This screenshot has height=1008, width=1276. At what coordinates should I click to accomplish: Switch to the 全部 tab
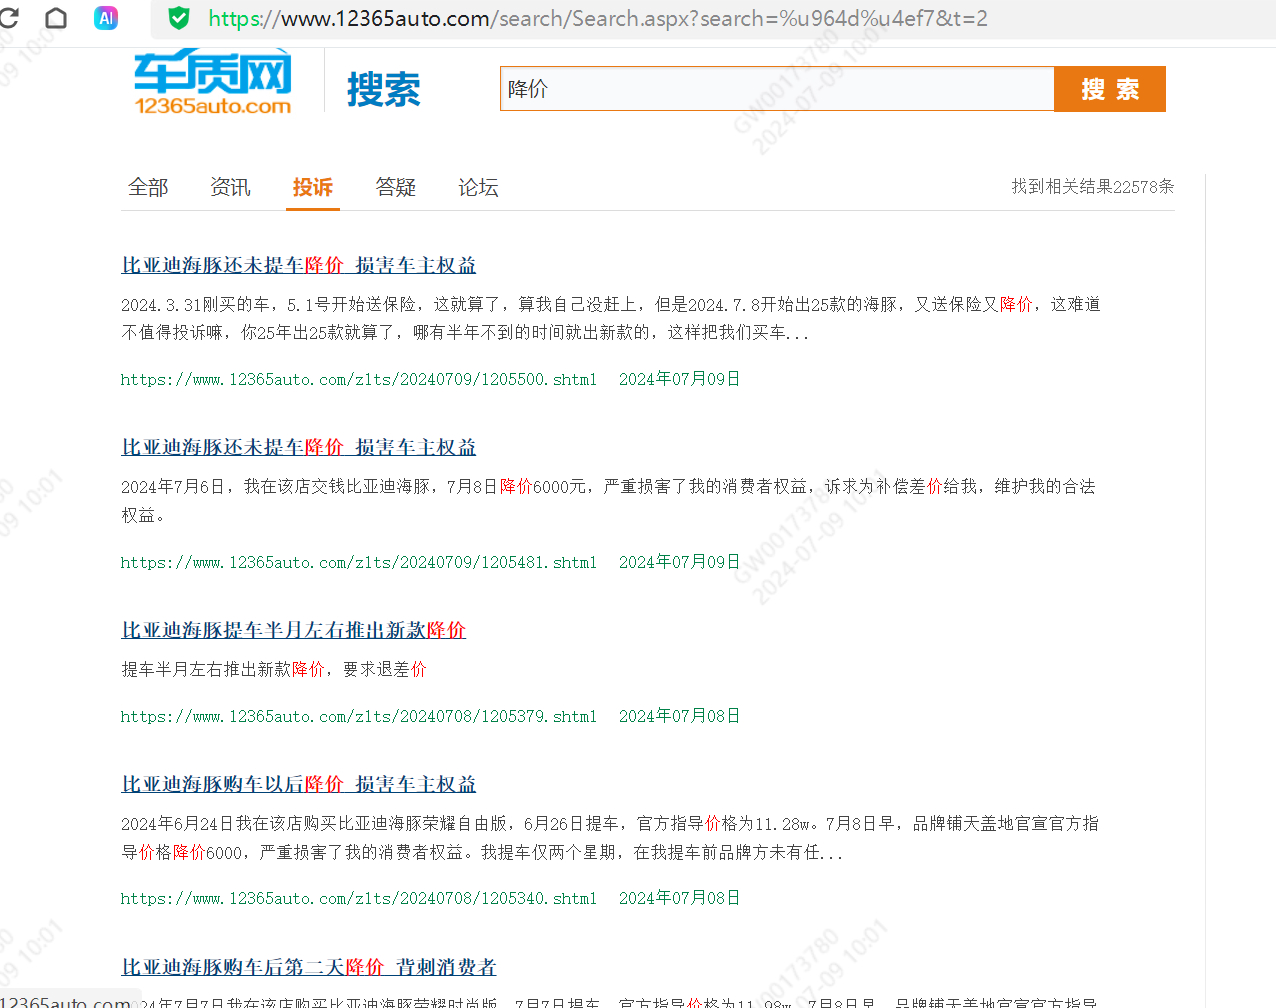point(148,187)
